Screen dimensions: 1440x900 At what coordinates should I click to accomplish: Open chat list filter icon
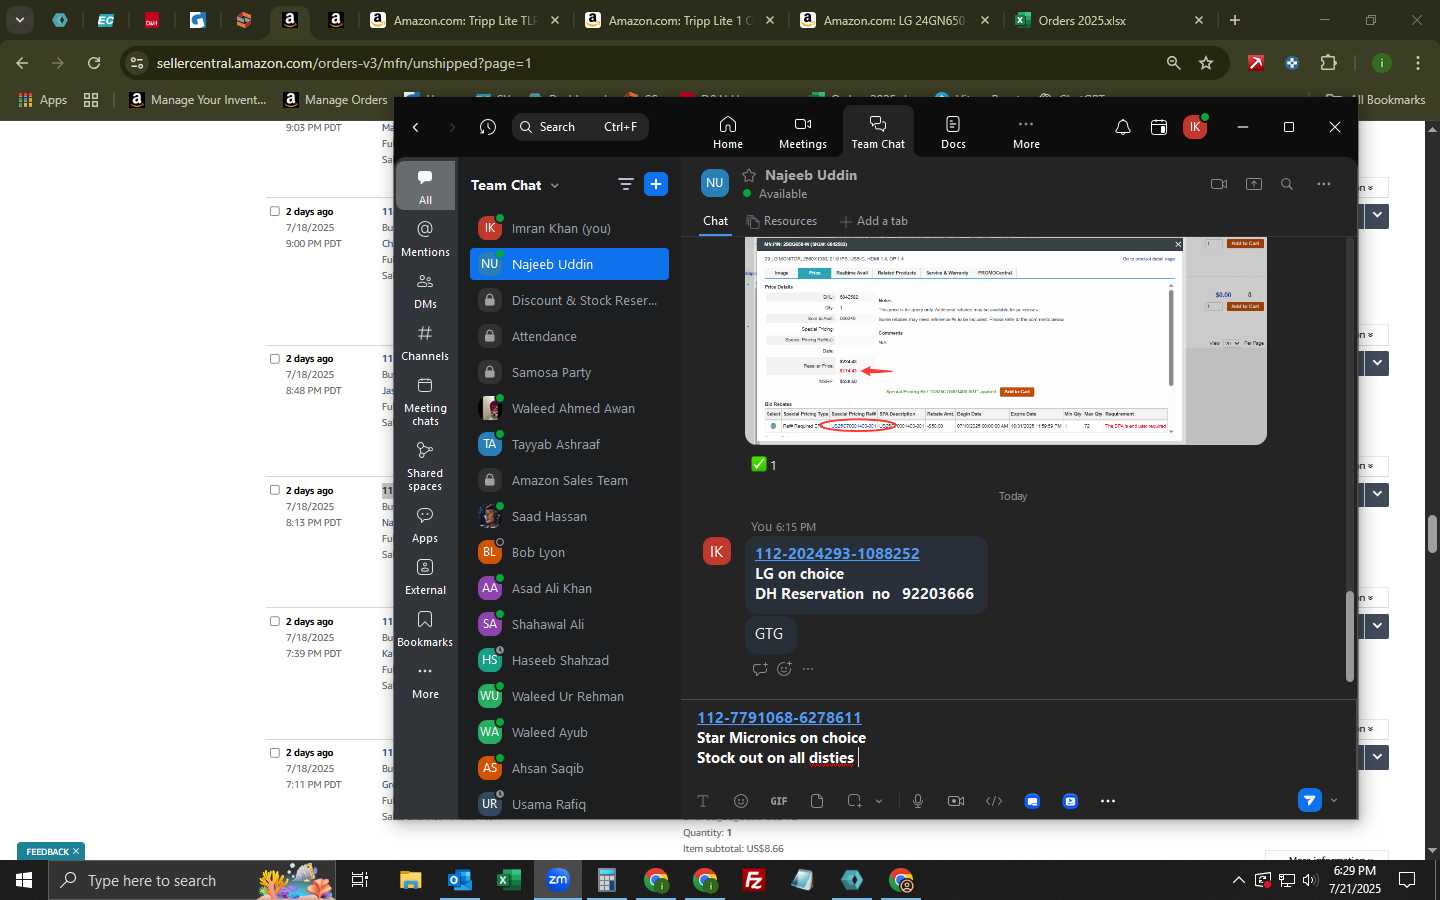626,184
